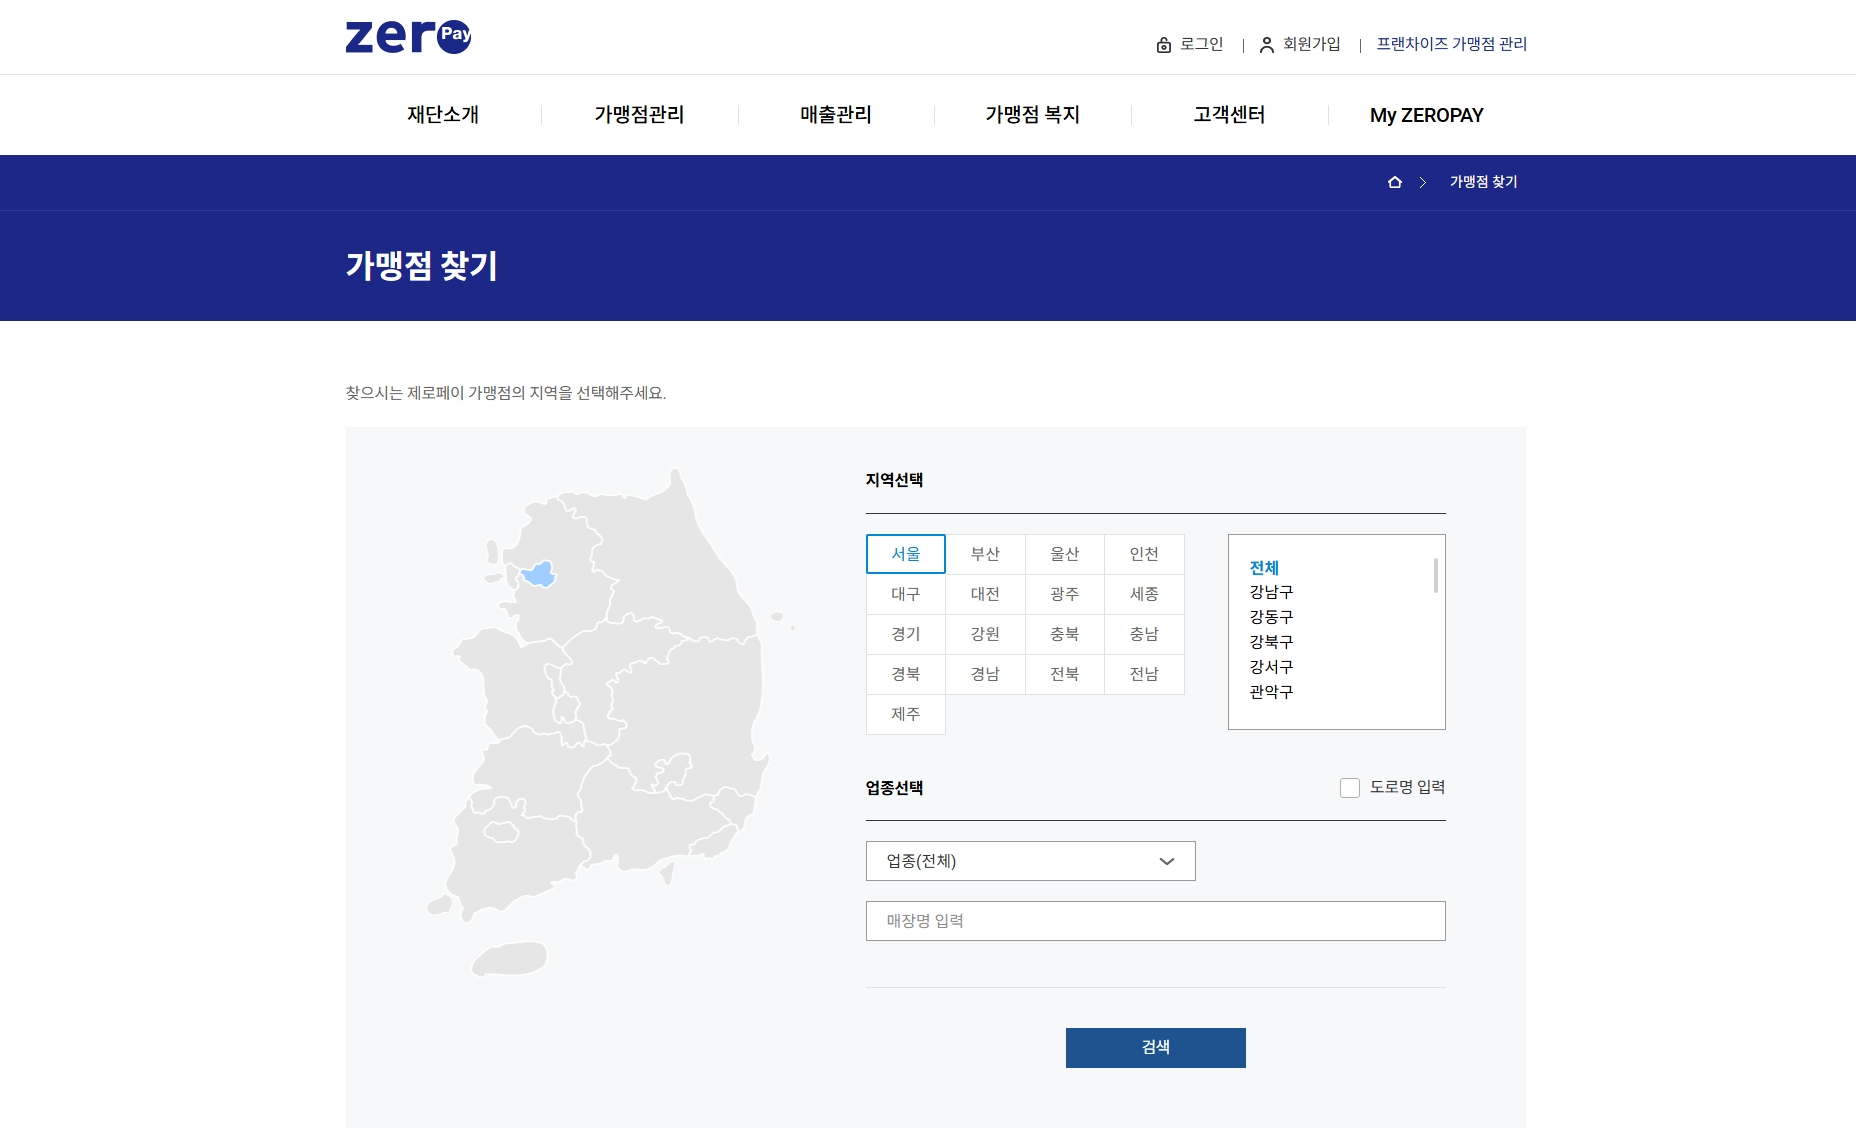Select the 제주 region button
The height and width of the screenshot is (1142, 1856).
905,714
